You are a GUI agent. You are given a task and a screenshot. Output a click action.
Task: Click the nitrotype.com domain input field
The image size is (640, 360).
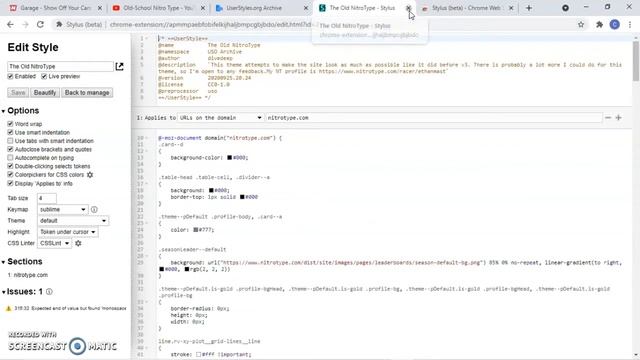coord(434,118)
